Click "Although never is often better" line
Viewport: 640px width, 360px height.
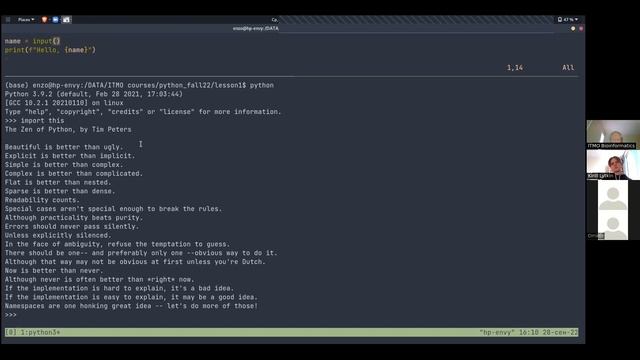coord(99,280)
